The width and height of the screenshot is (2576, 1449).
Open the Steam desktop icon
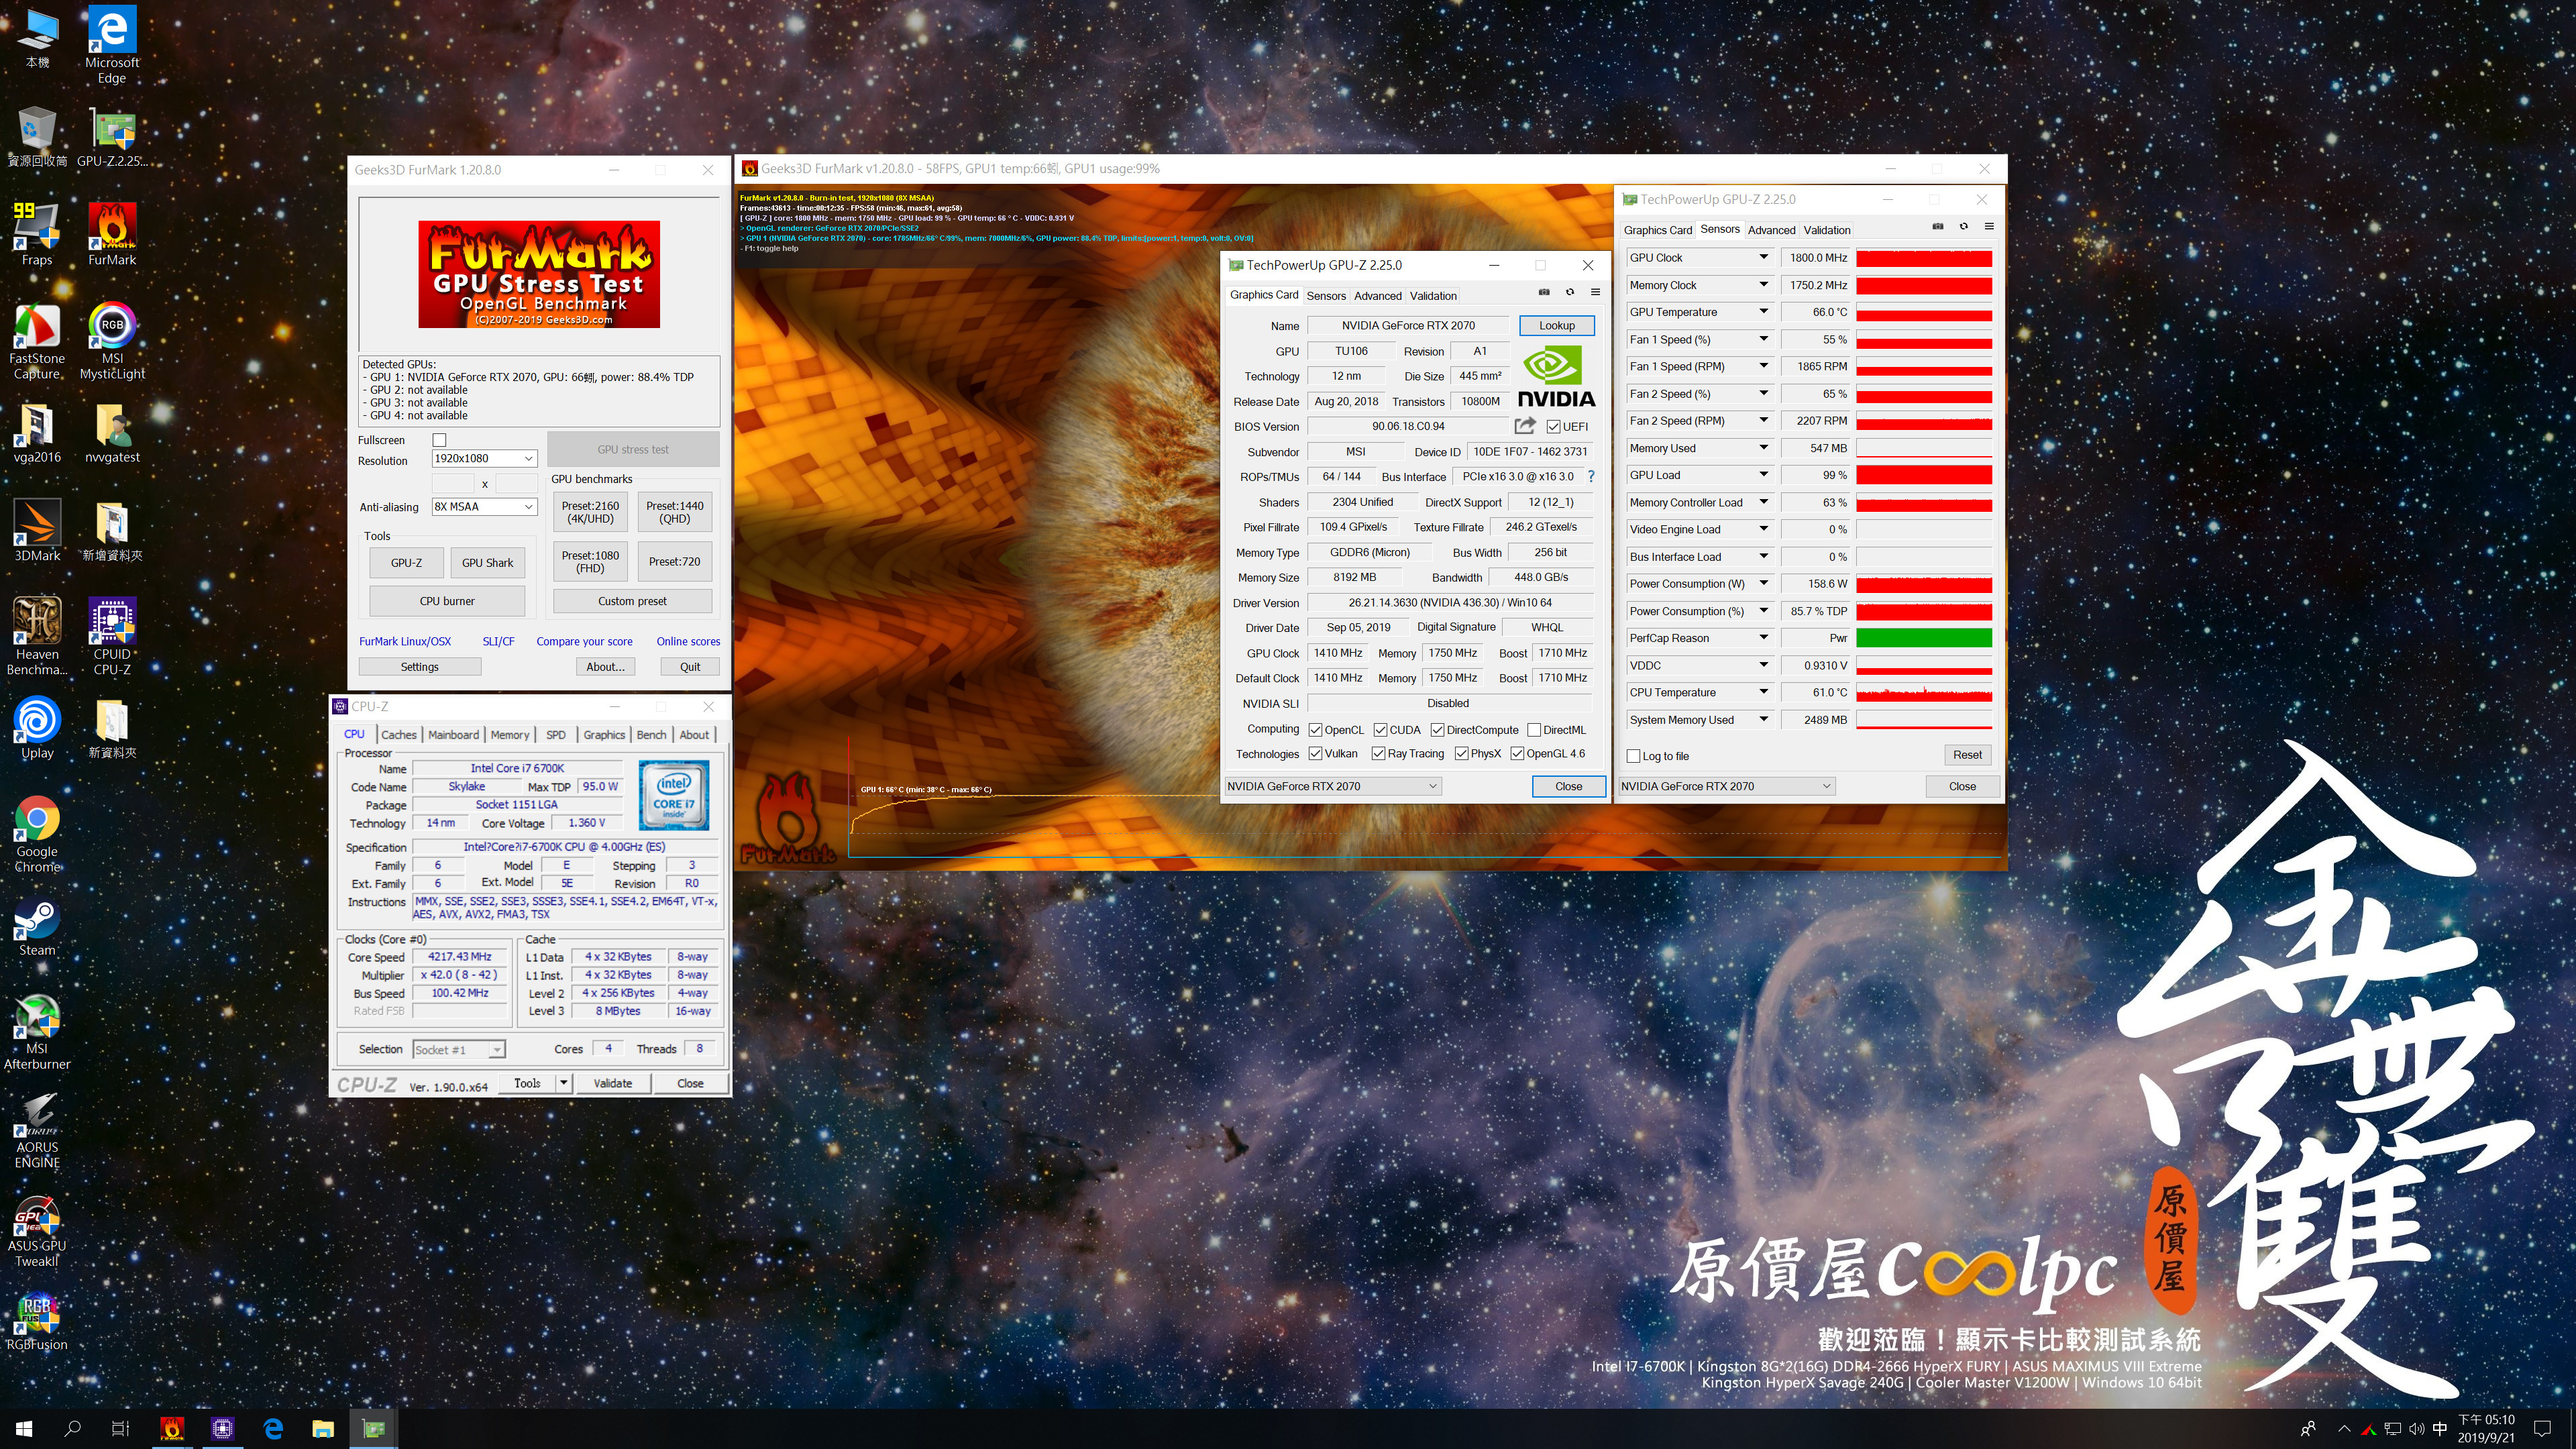tap(37, 926)
